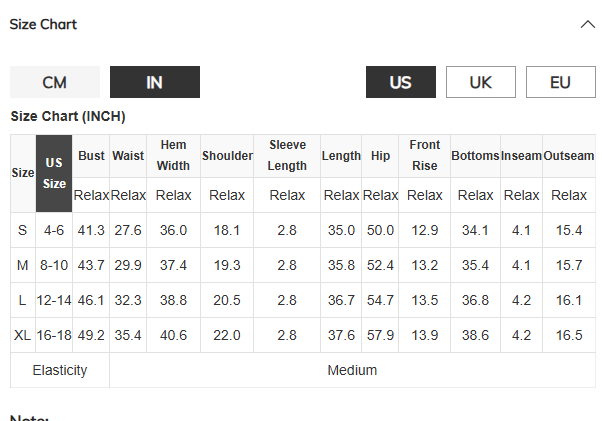Click the Sleeve Length column header
This screenshot has width=604, height=421.
tap(287, 156)
